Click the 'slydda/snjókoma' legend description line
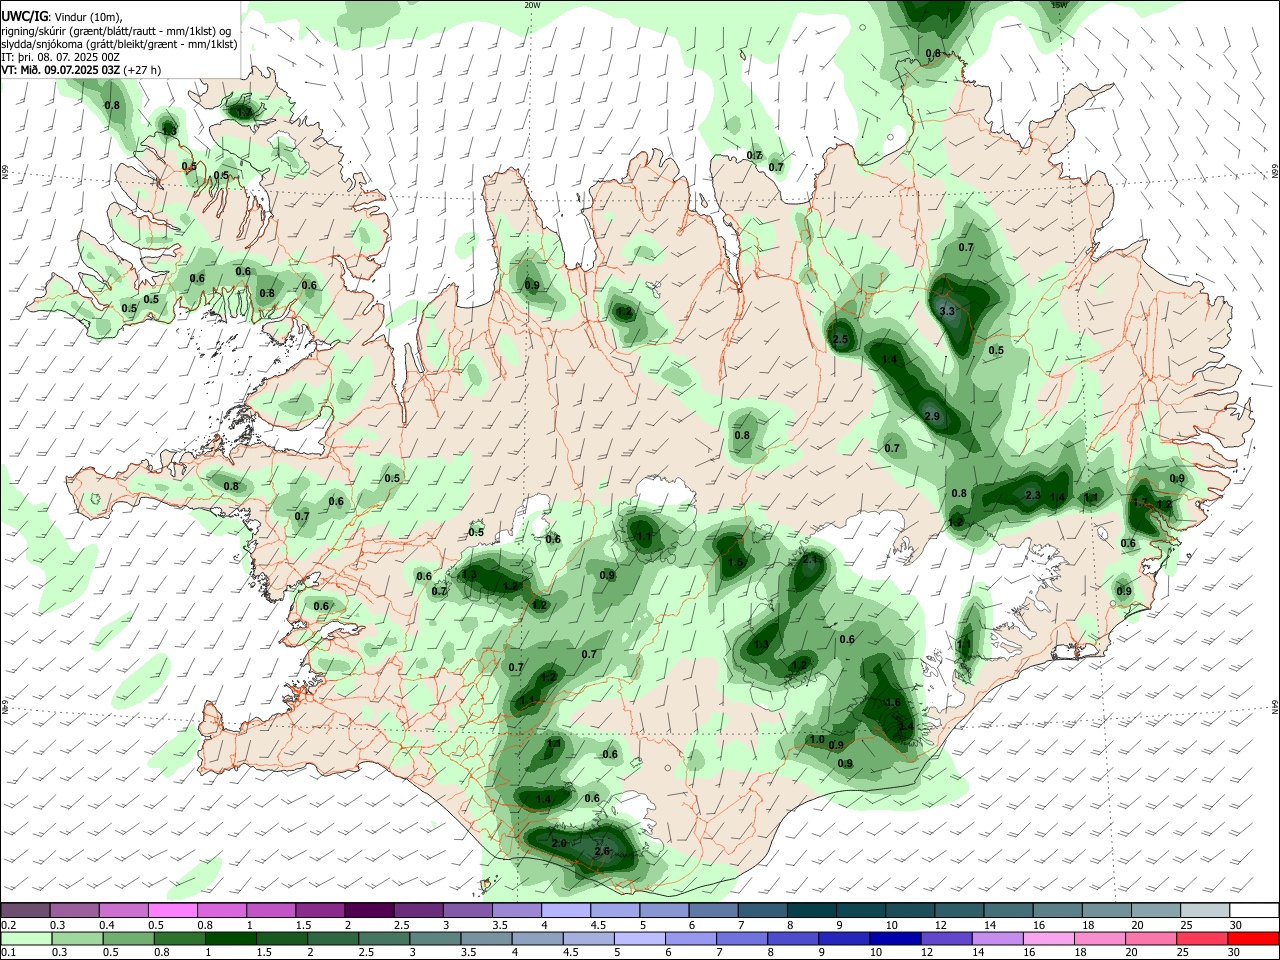The height and width of the screenshot is (960, 1280). (119, 44)
